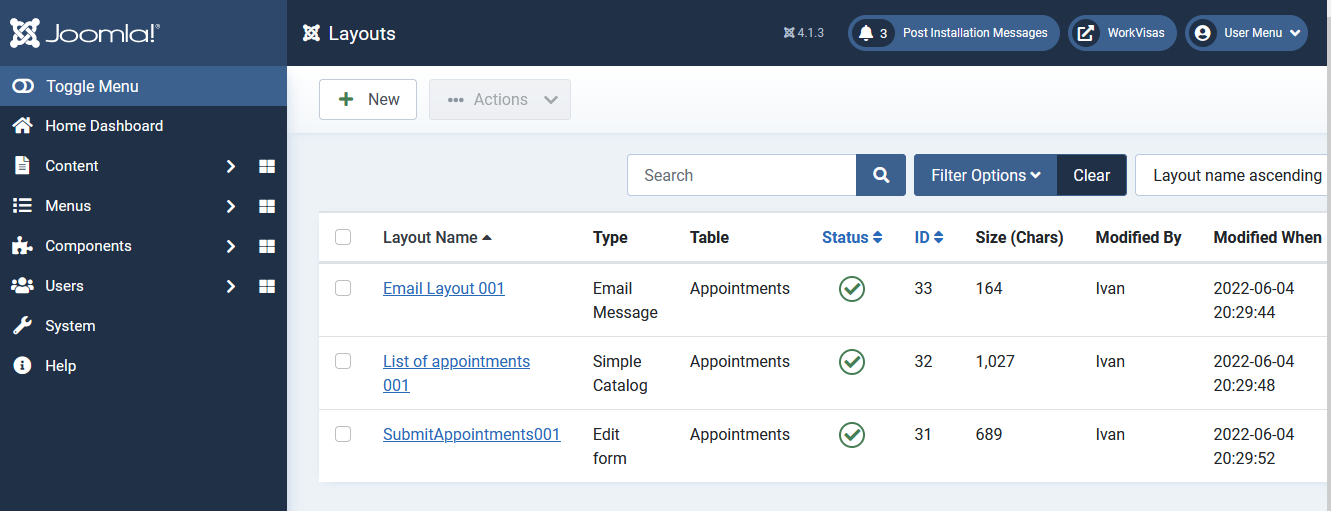Open the Components dashboard grid icon
Image resolution: width=1331 pixels, height=511 pixels.
(267, 246)
